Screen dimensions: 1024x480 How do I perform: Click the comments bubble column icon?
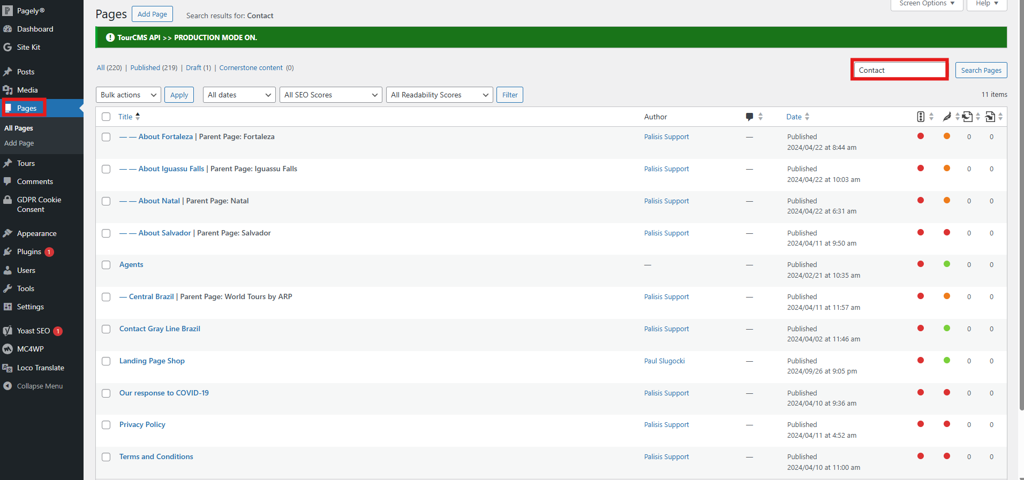pyautogui.click(x=750, y=117)
